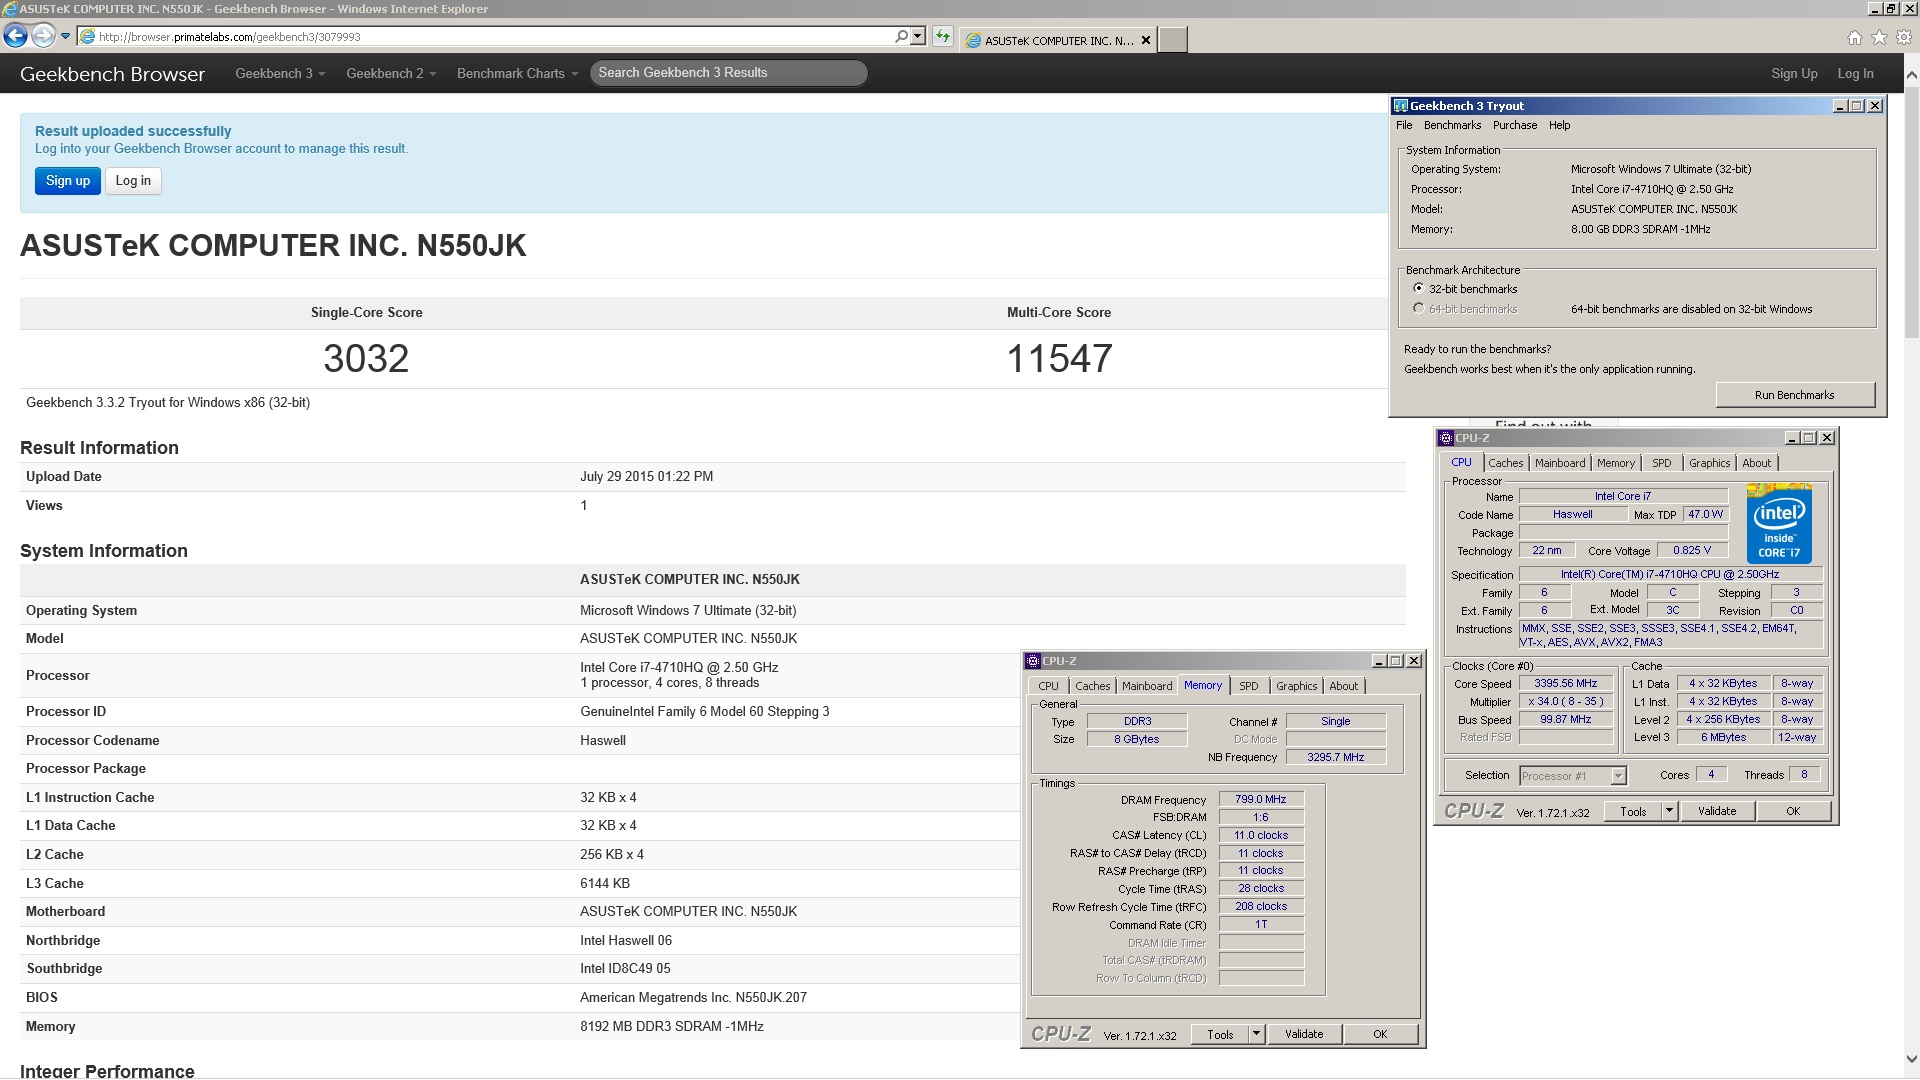Open the Help menu in Geekbench 3 Tryout
This screenshot has width=1920, height=1080.
point(1559,125)
